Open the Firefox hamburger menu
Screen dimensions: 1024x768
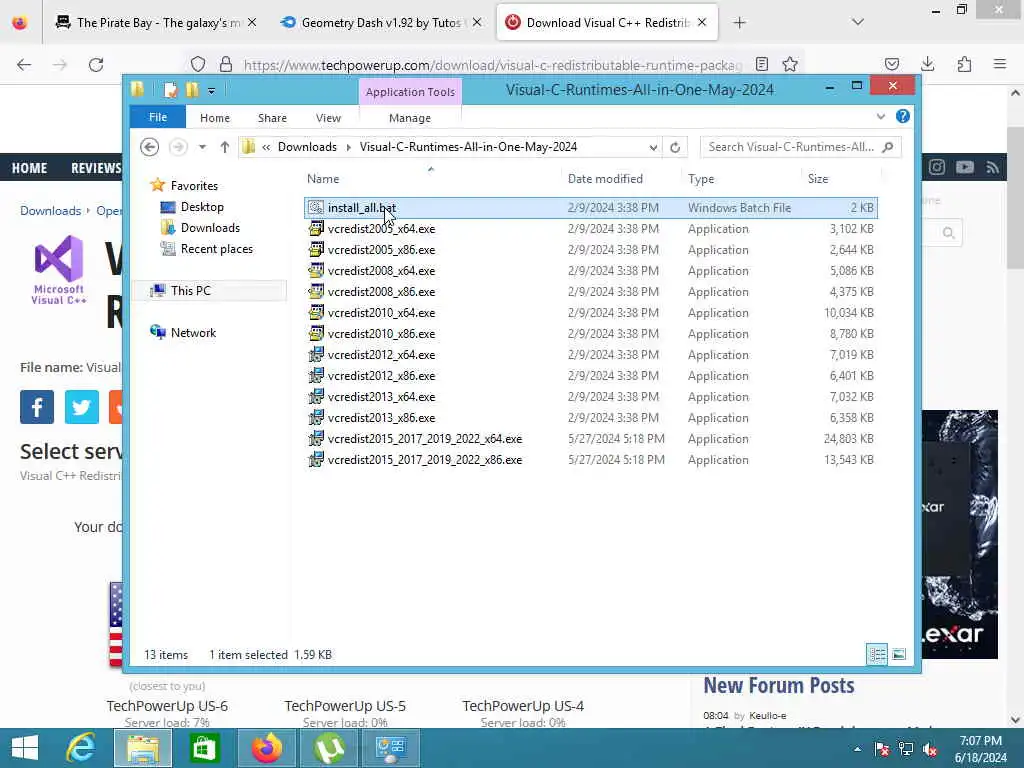[1000, 64]
